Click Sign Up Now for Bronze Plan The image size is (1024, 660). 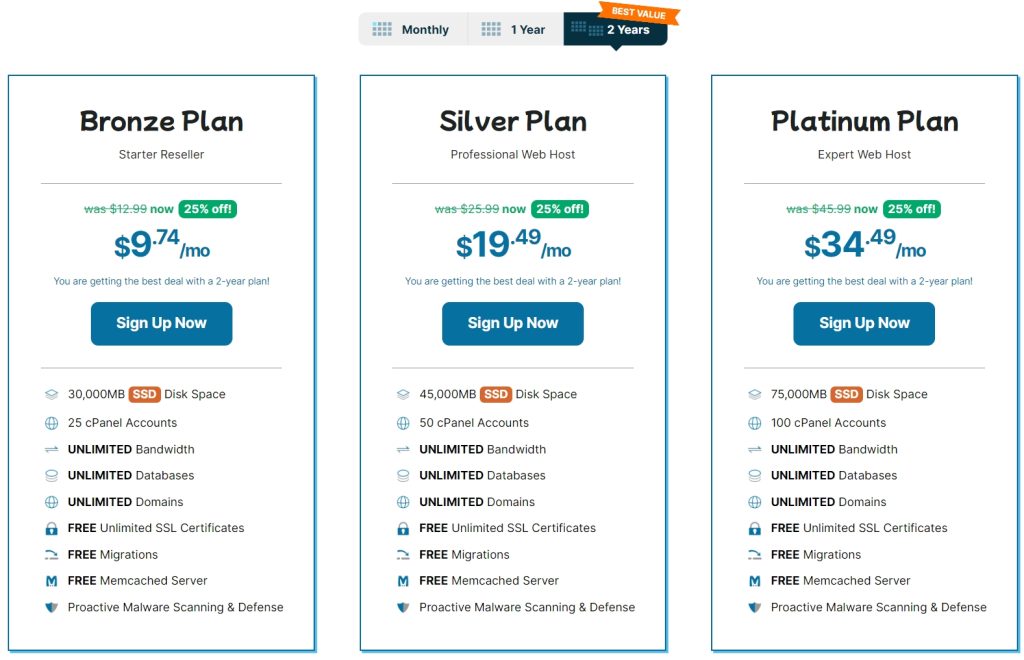tap(161, 323)
